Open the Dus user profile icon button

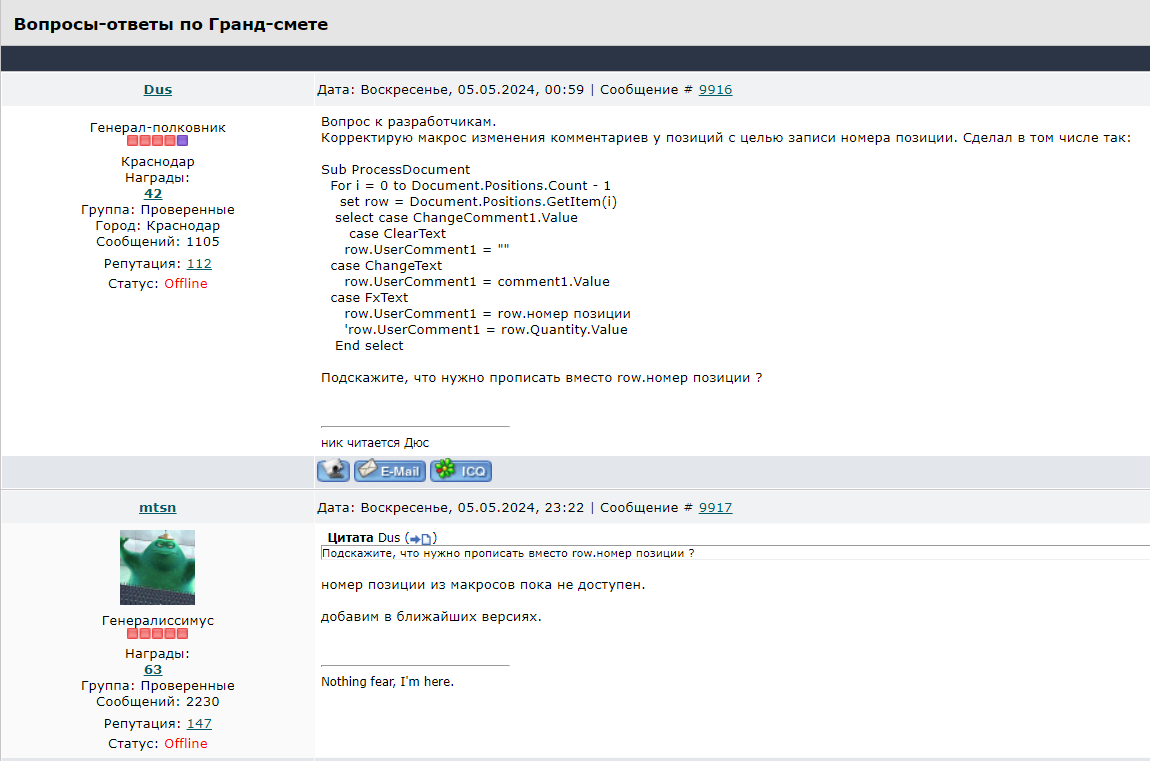pos(333,471)
